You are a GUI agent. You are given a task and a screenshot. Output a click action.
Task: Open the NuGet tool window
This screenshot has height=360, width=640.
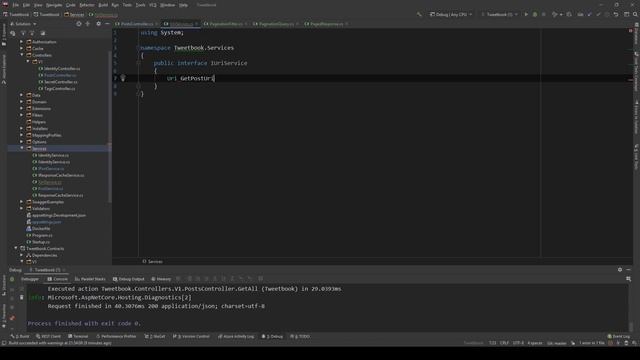click(x=155, y=336)
